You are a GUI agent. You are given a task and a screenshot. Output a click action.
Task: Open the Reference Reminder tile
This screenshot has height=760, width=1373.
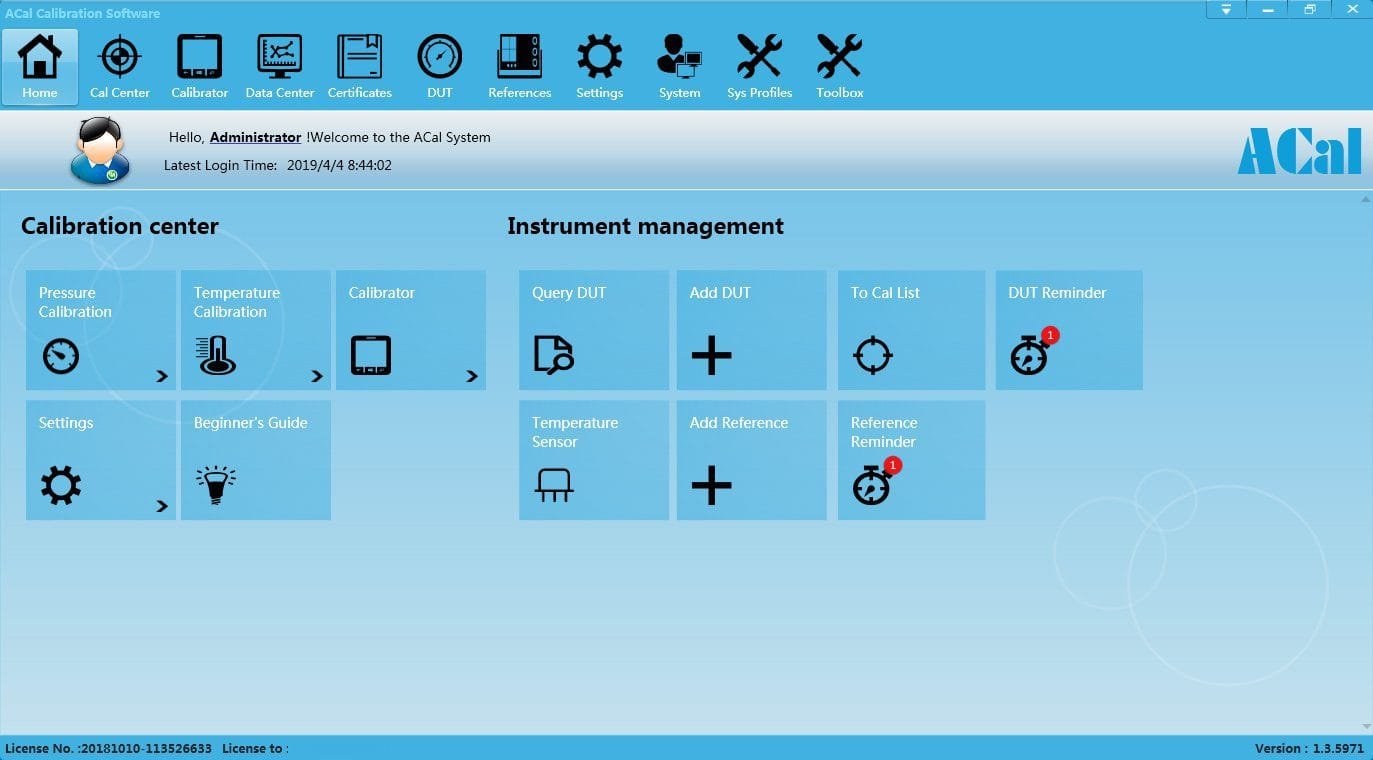click(x=910, y=460)
